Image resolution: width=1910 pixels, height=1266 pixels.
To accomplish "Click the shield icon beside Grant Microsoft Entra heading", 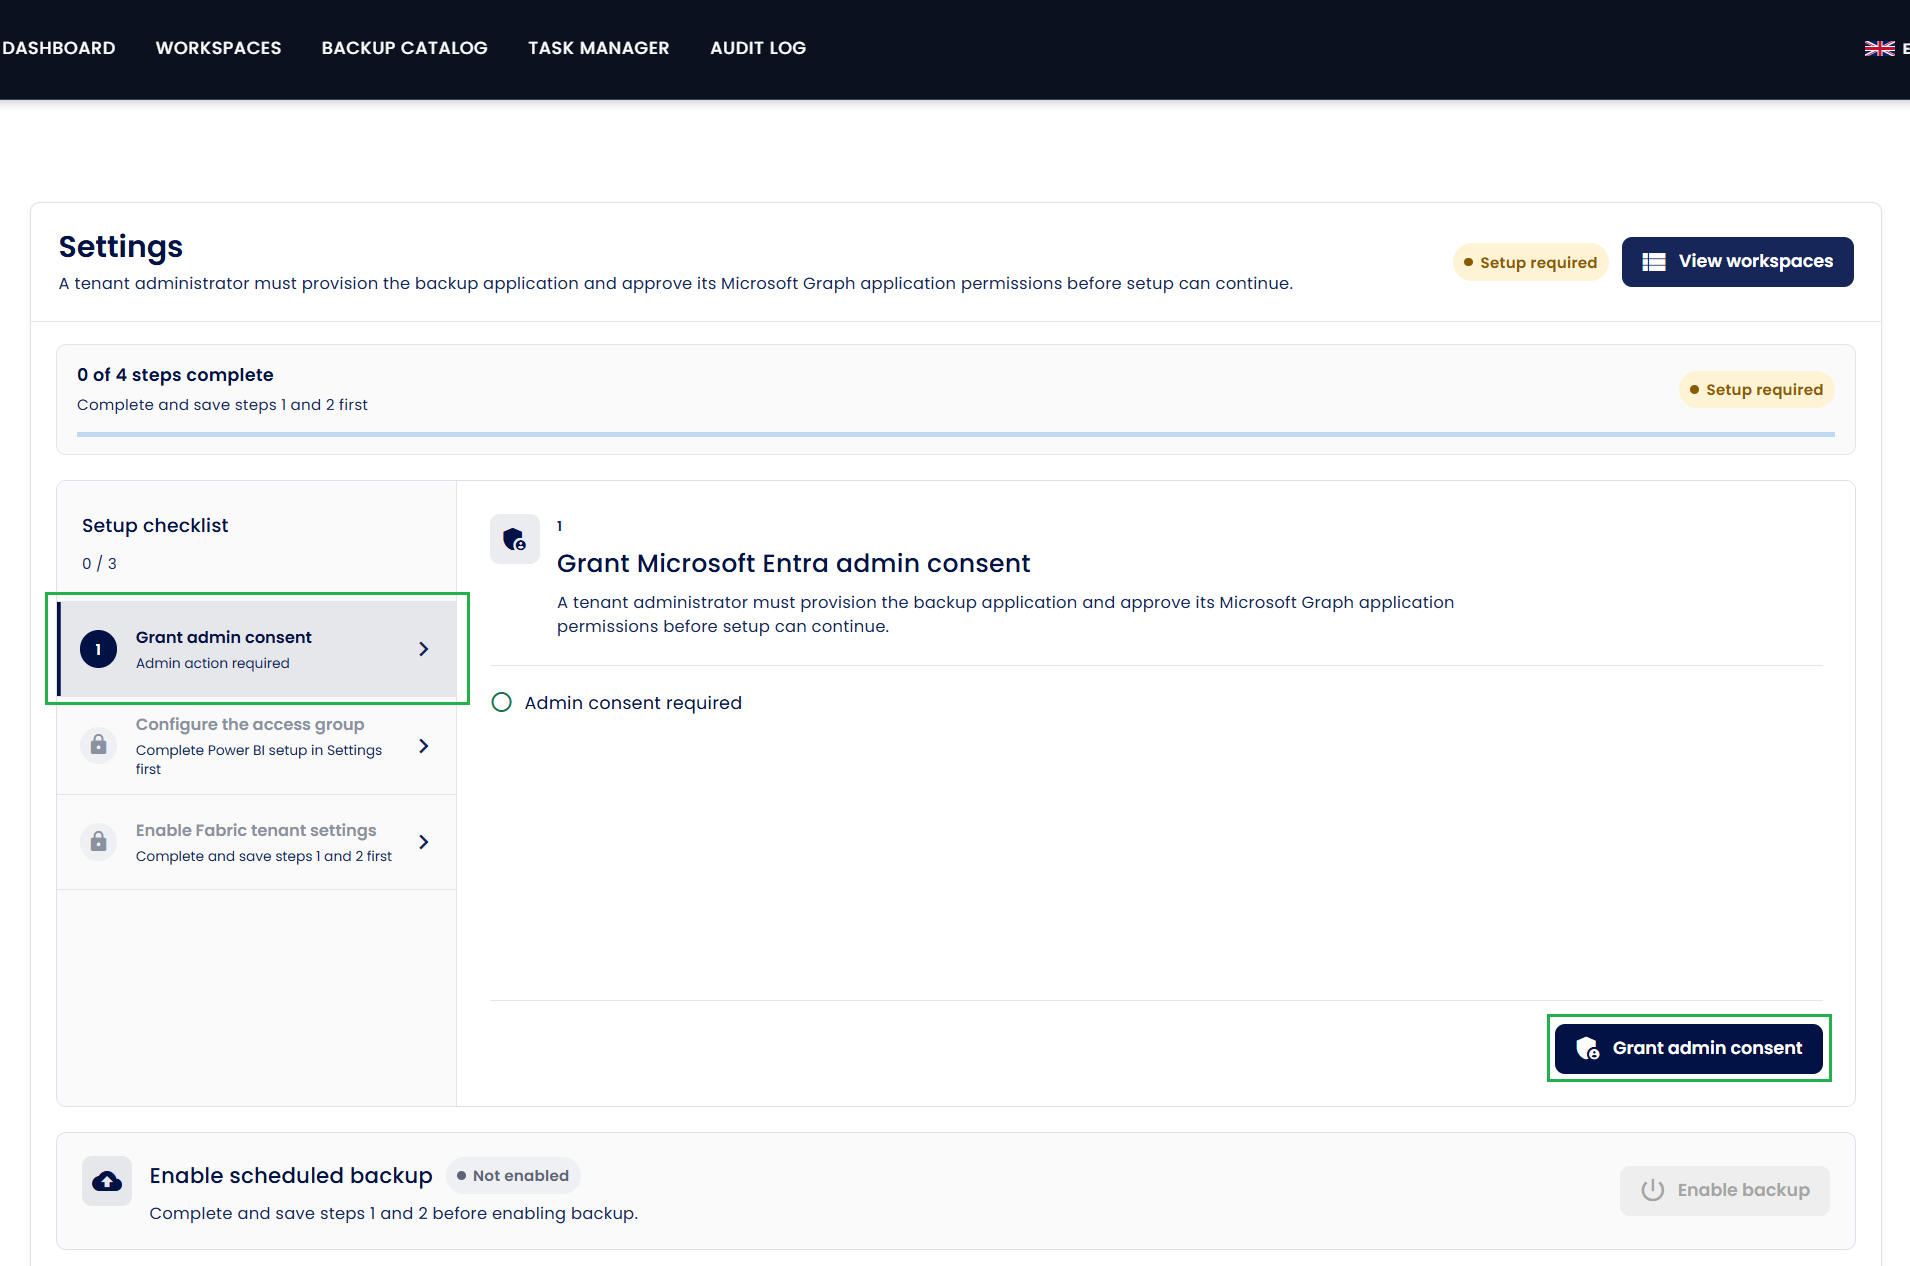I will (515, 540).
